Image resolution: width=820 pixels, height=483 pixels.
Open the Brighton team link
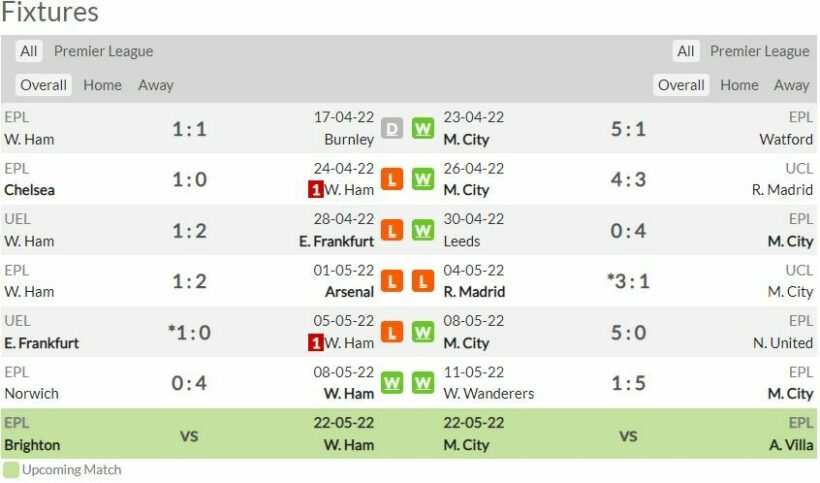(x=32, y=445)
